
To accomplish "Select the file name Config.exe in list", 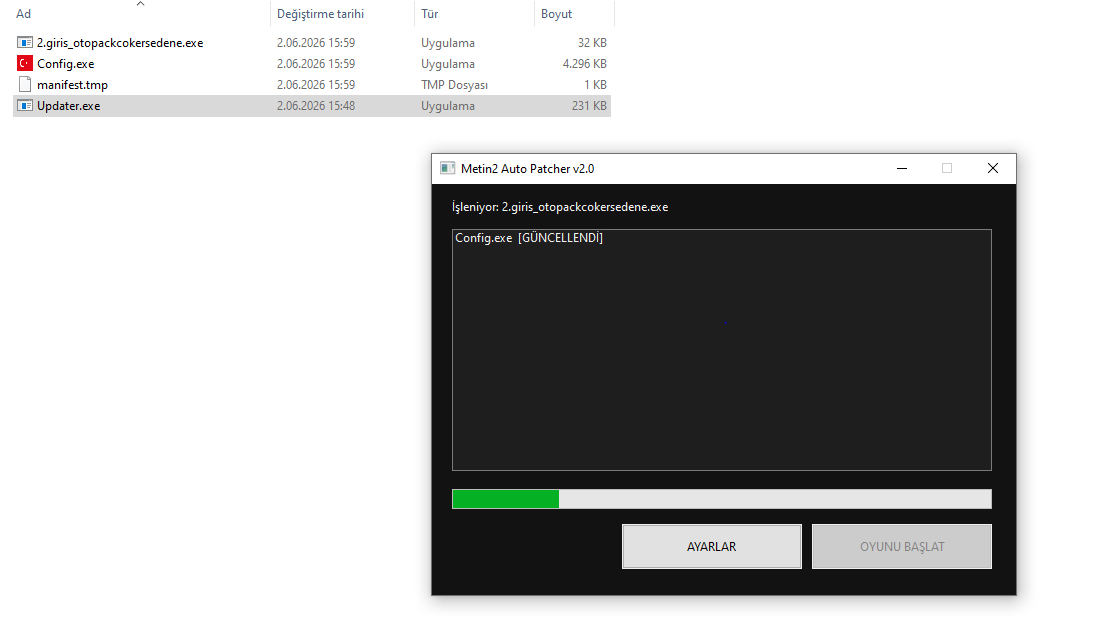I will (x=66, y=63).
